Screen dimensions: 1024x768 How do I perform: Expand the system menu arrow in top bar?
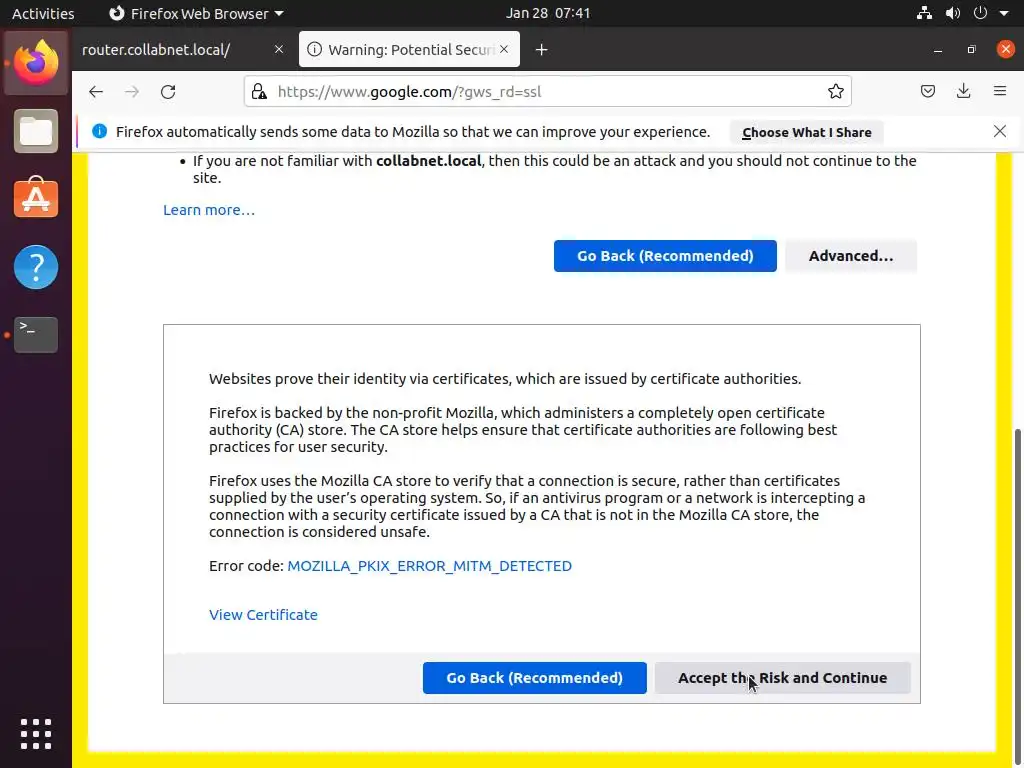coord(1004,13)
